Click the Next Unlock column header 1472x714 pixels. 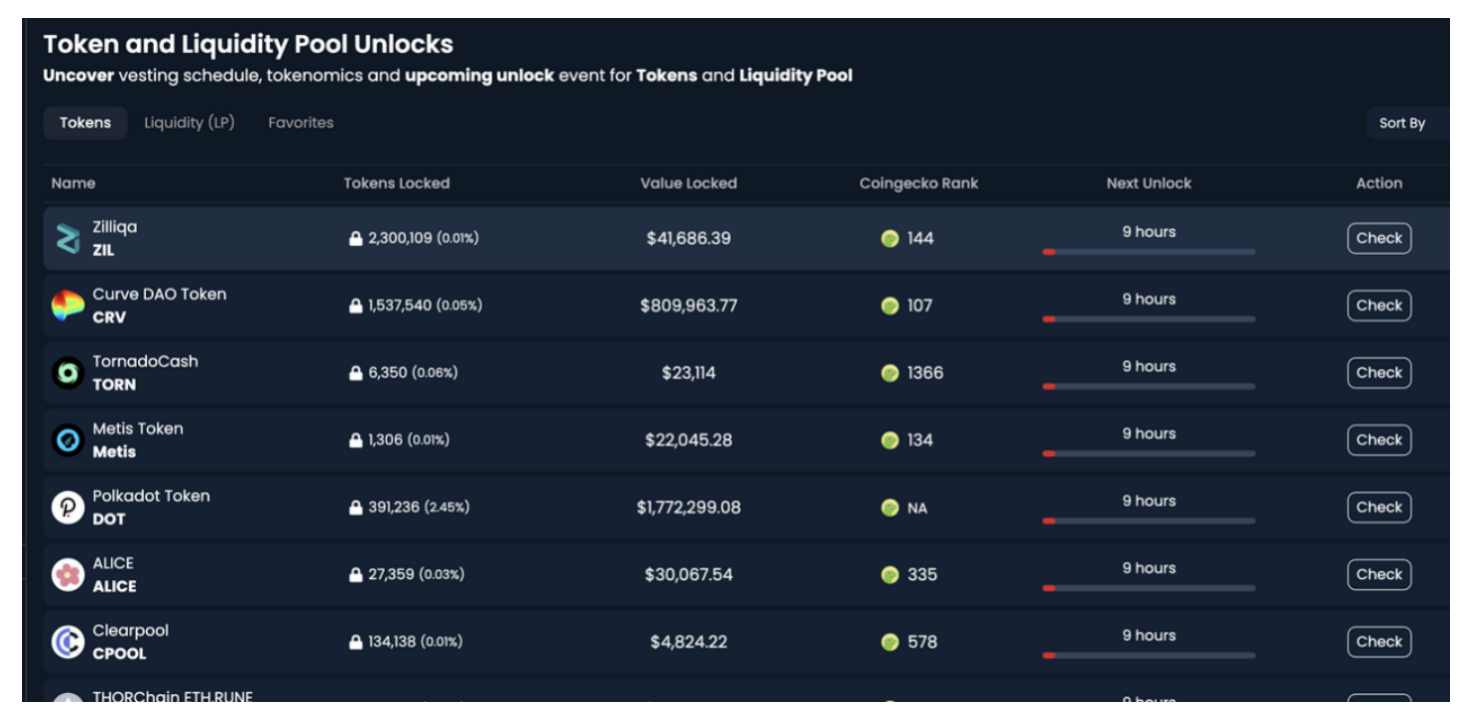[1149, 183]
